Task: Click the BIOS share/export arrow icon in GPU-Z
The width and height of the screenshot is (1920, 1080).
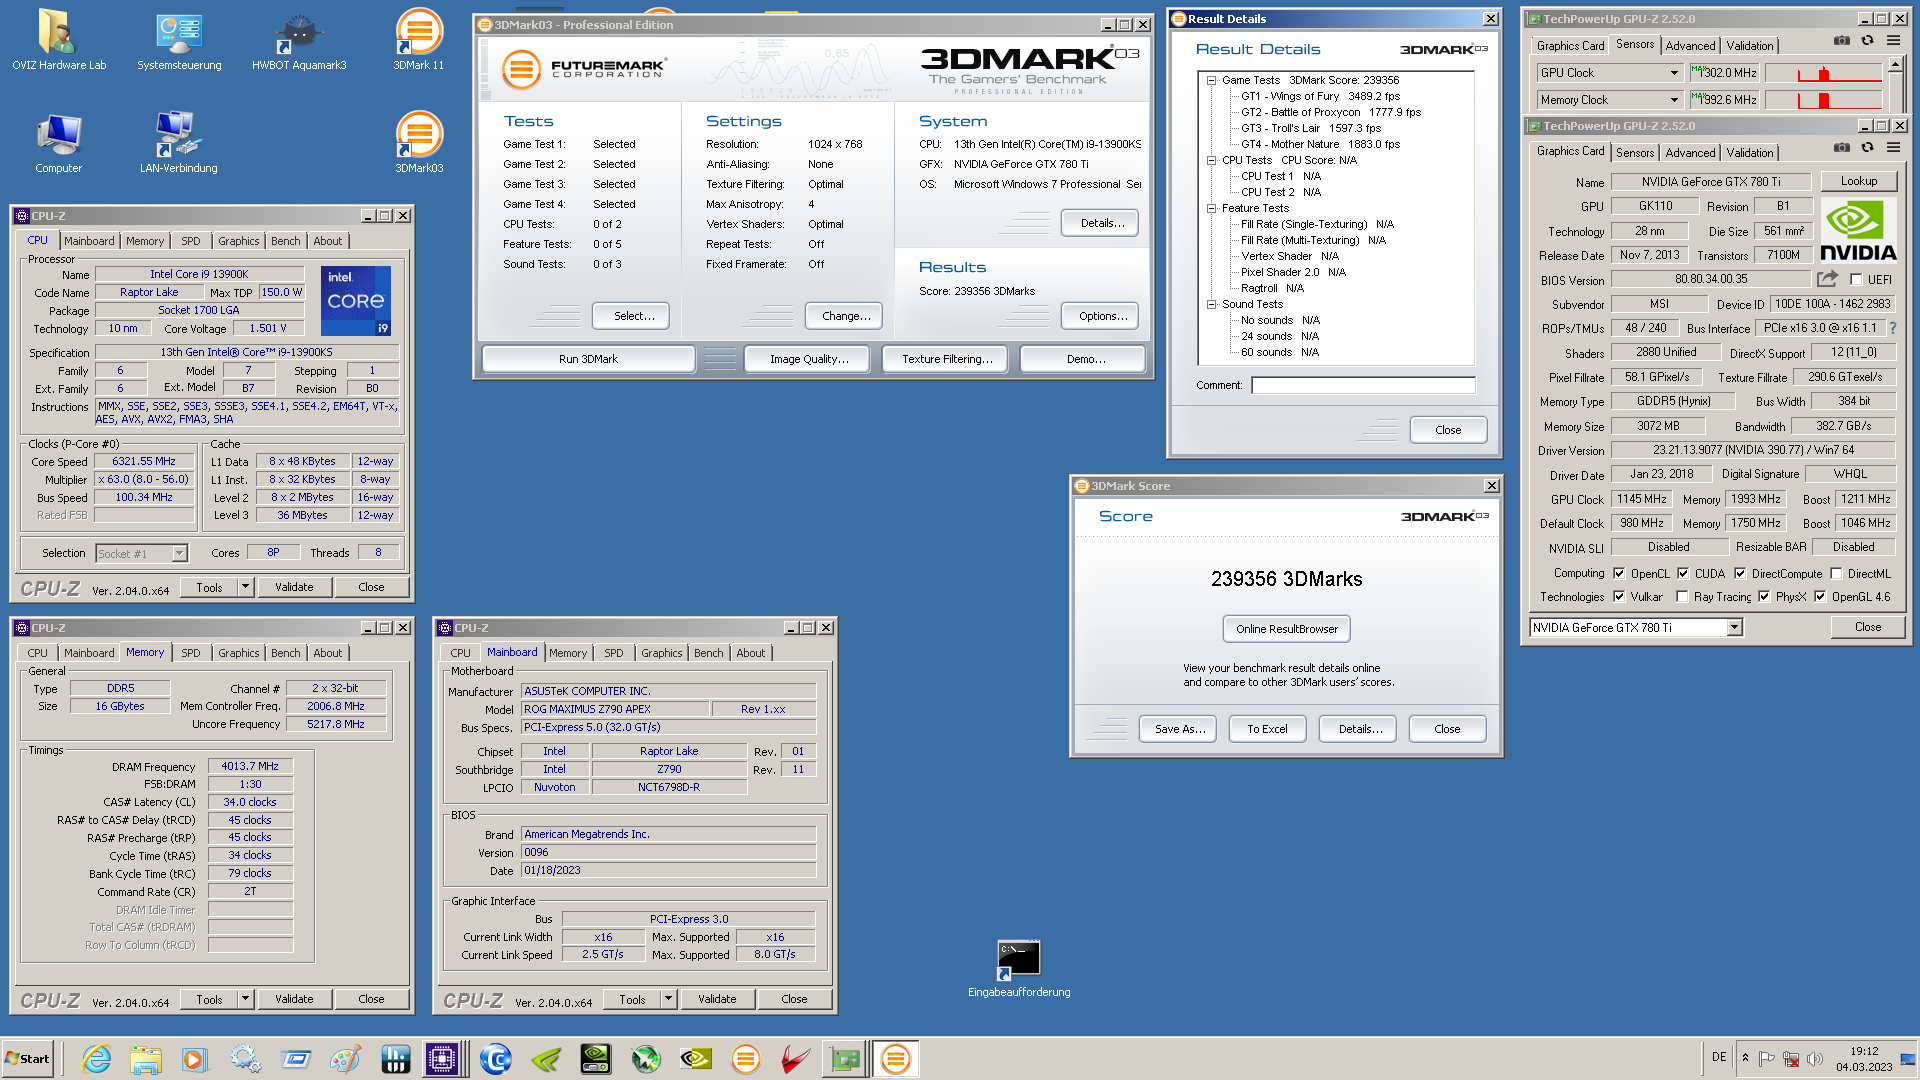Action: click(1827, 279)
